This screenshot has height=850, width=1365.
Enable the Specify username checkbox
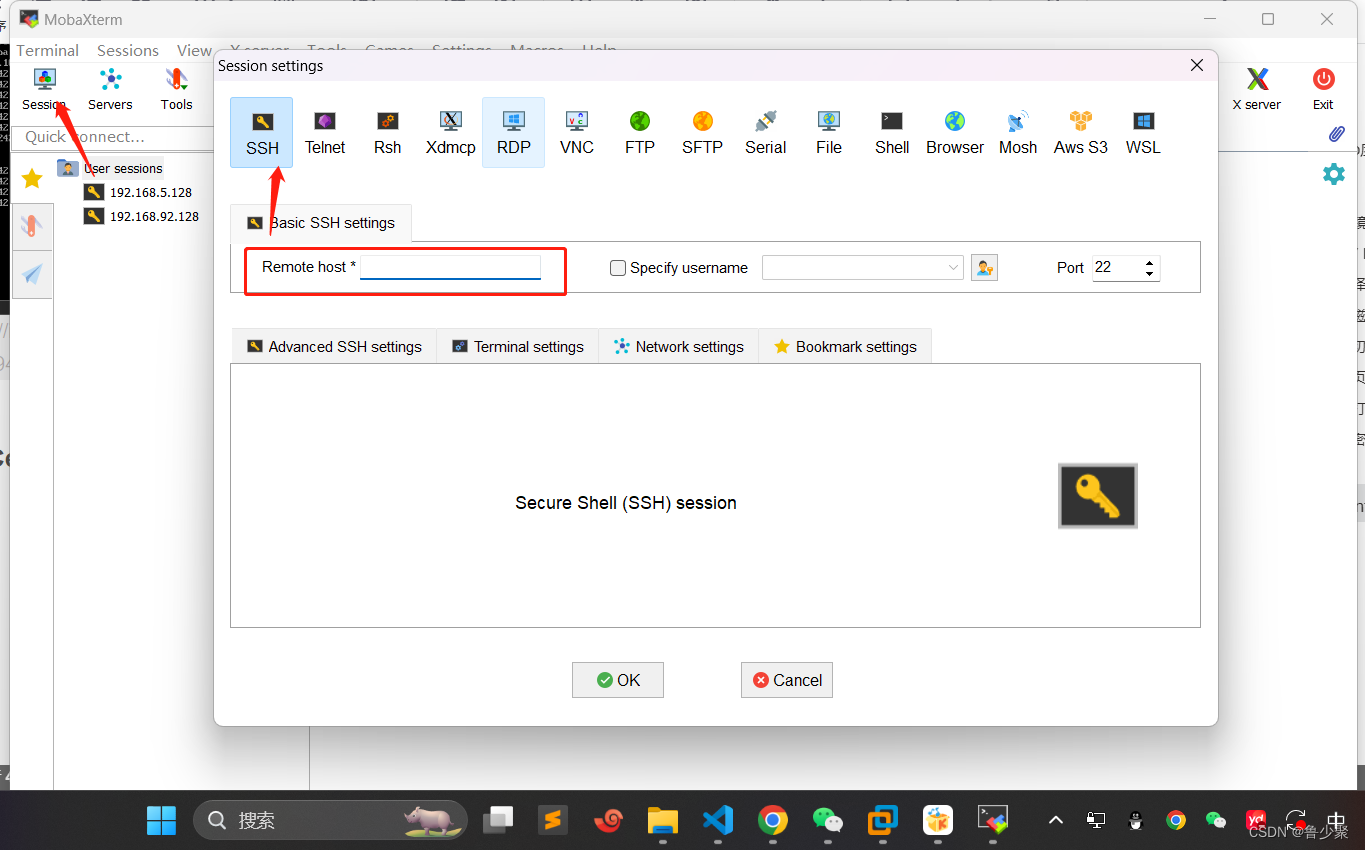pyautogui.click(x=618, y=268)
